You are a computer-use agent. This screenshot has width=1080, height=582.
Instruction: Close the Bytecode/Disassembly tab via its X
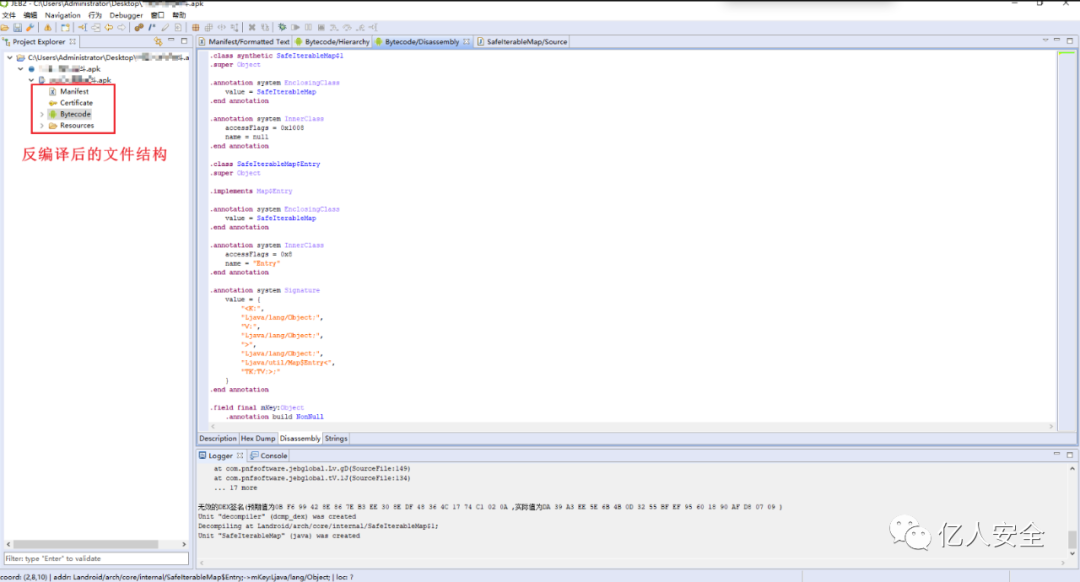coord(466,41)
